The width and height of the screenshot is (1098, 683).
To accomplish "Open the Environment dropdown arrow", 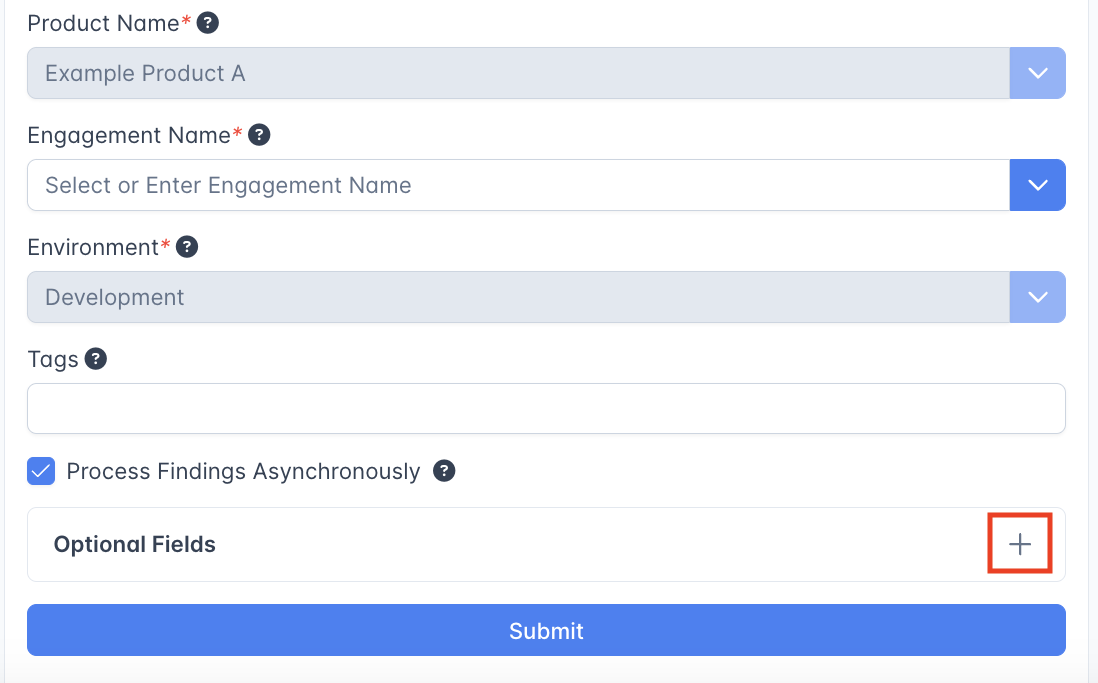I will point(1037,297).
